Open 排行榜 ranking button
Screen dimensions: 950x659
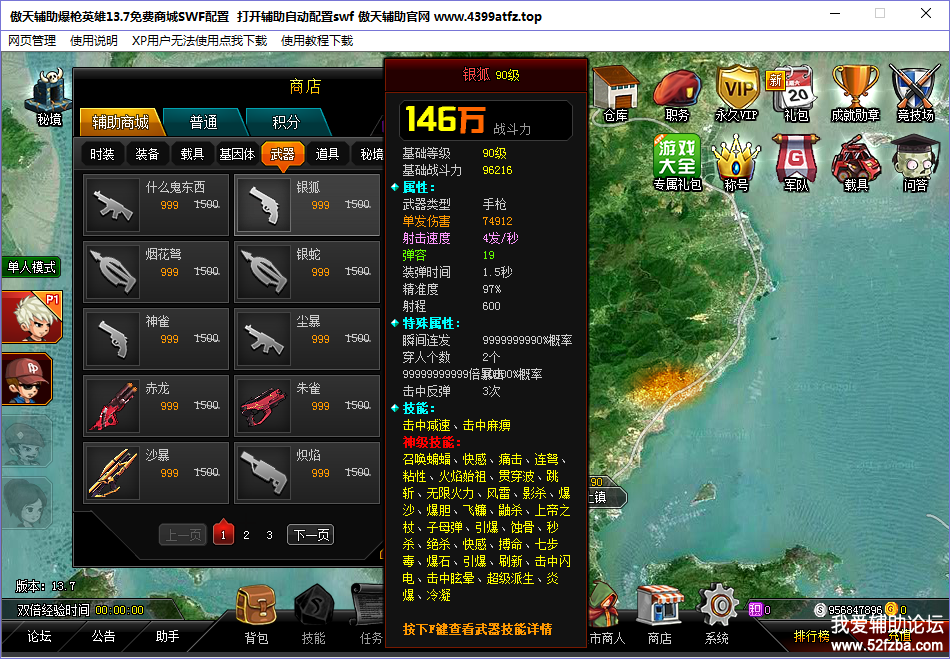(x=812, y=636)
